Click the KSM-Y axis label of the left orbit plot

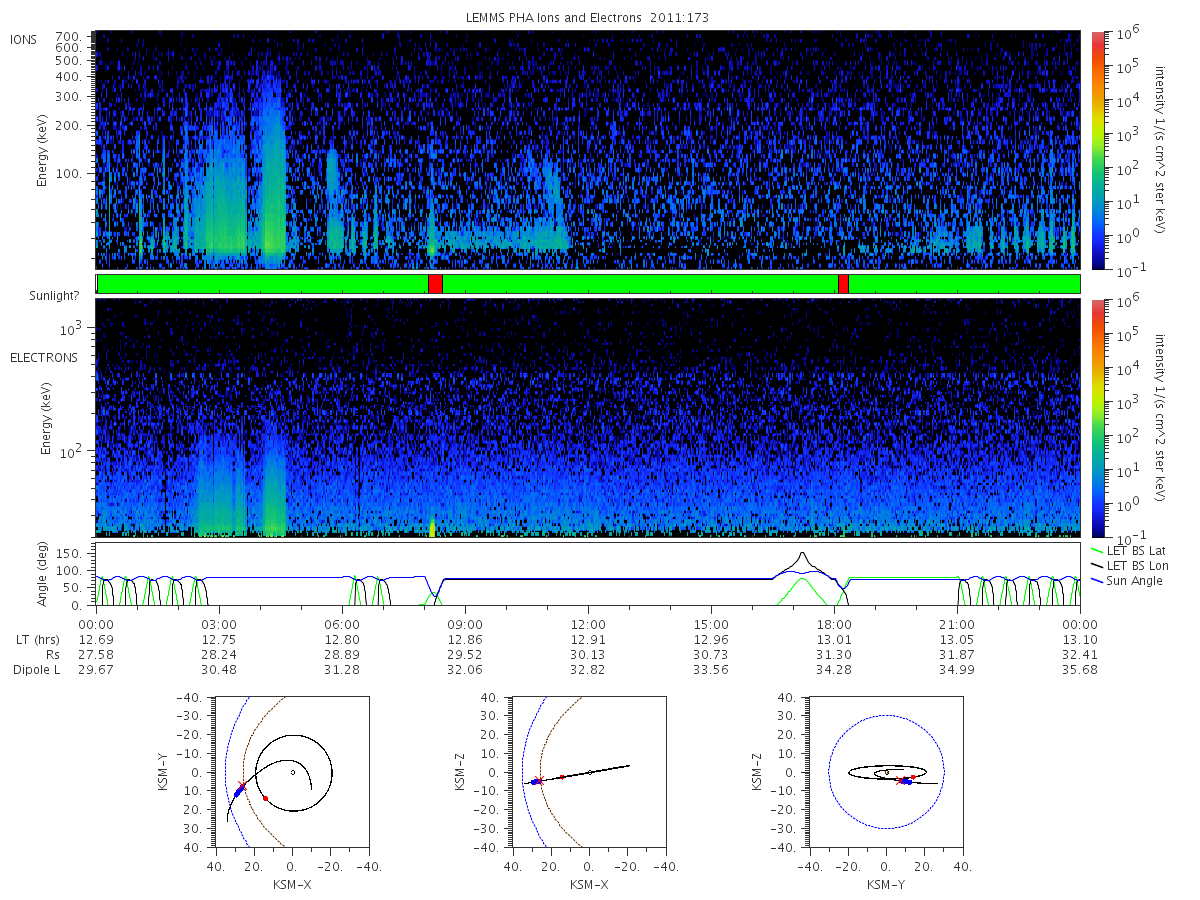(163, 773)
